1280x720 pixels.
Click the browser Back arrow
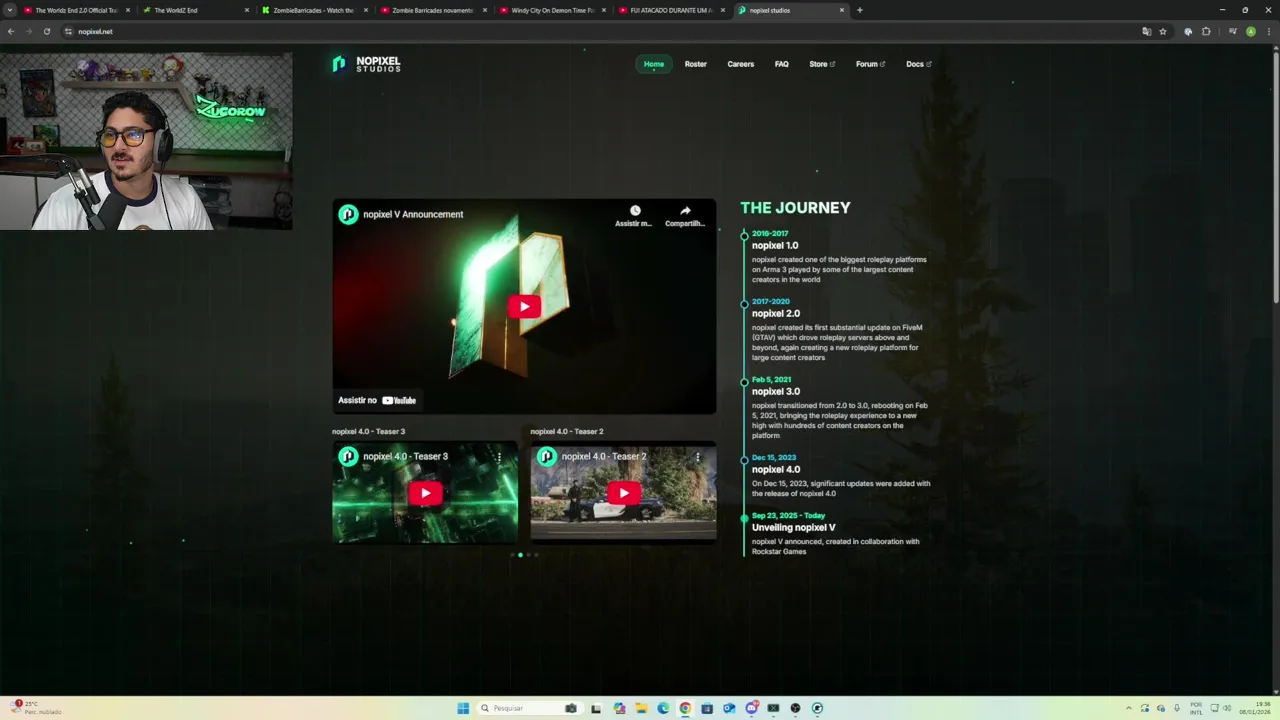(x=11, y=31)
